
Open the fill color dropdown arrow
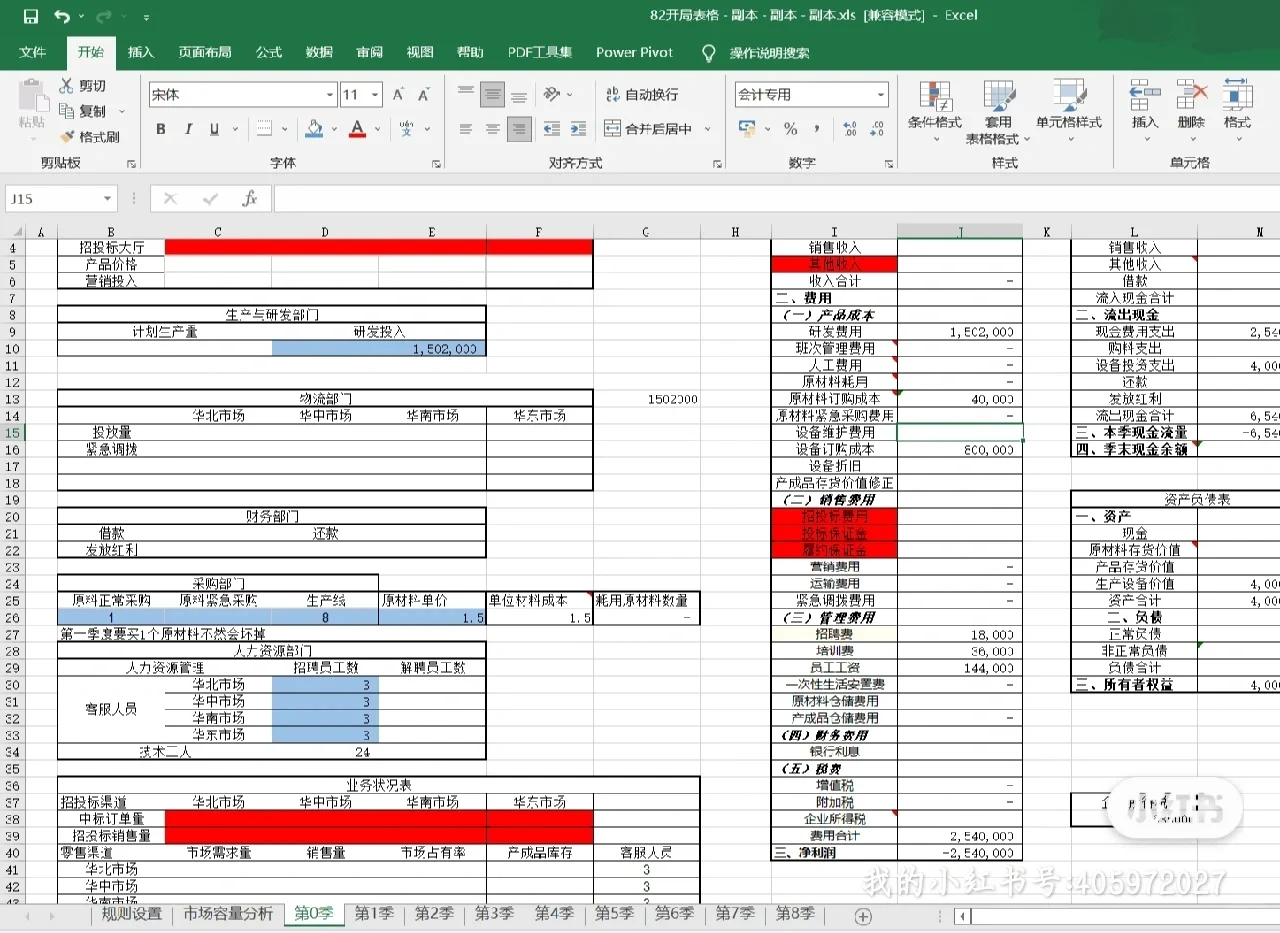coord(333,130)
